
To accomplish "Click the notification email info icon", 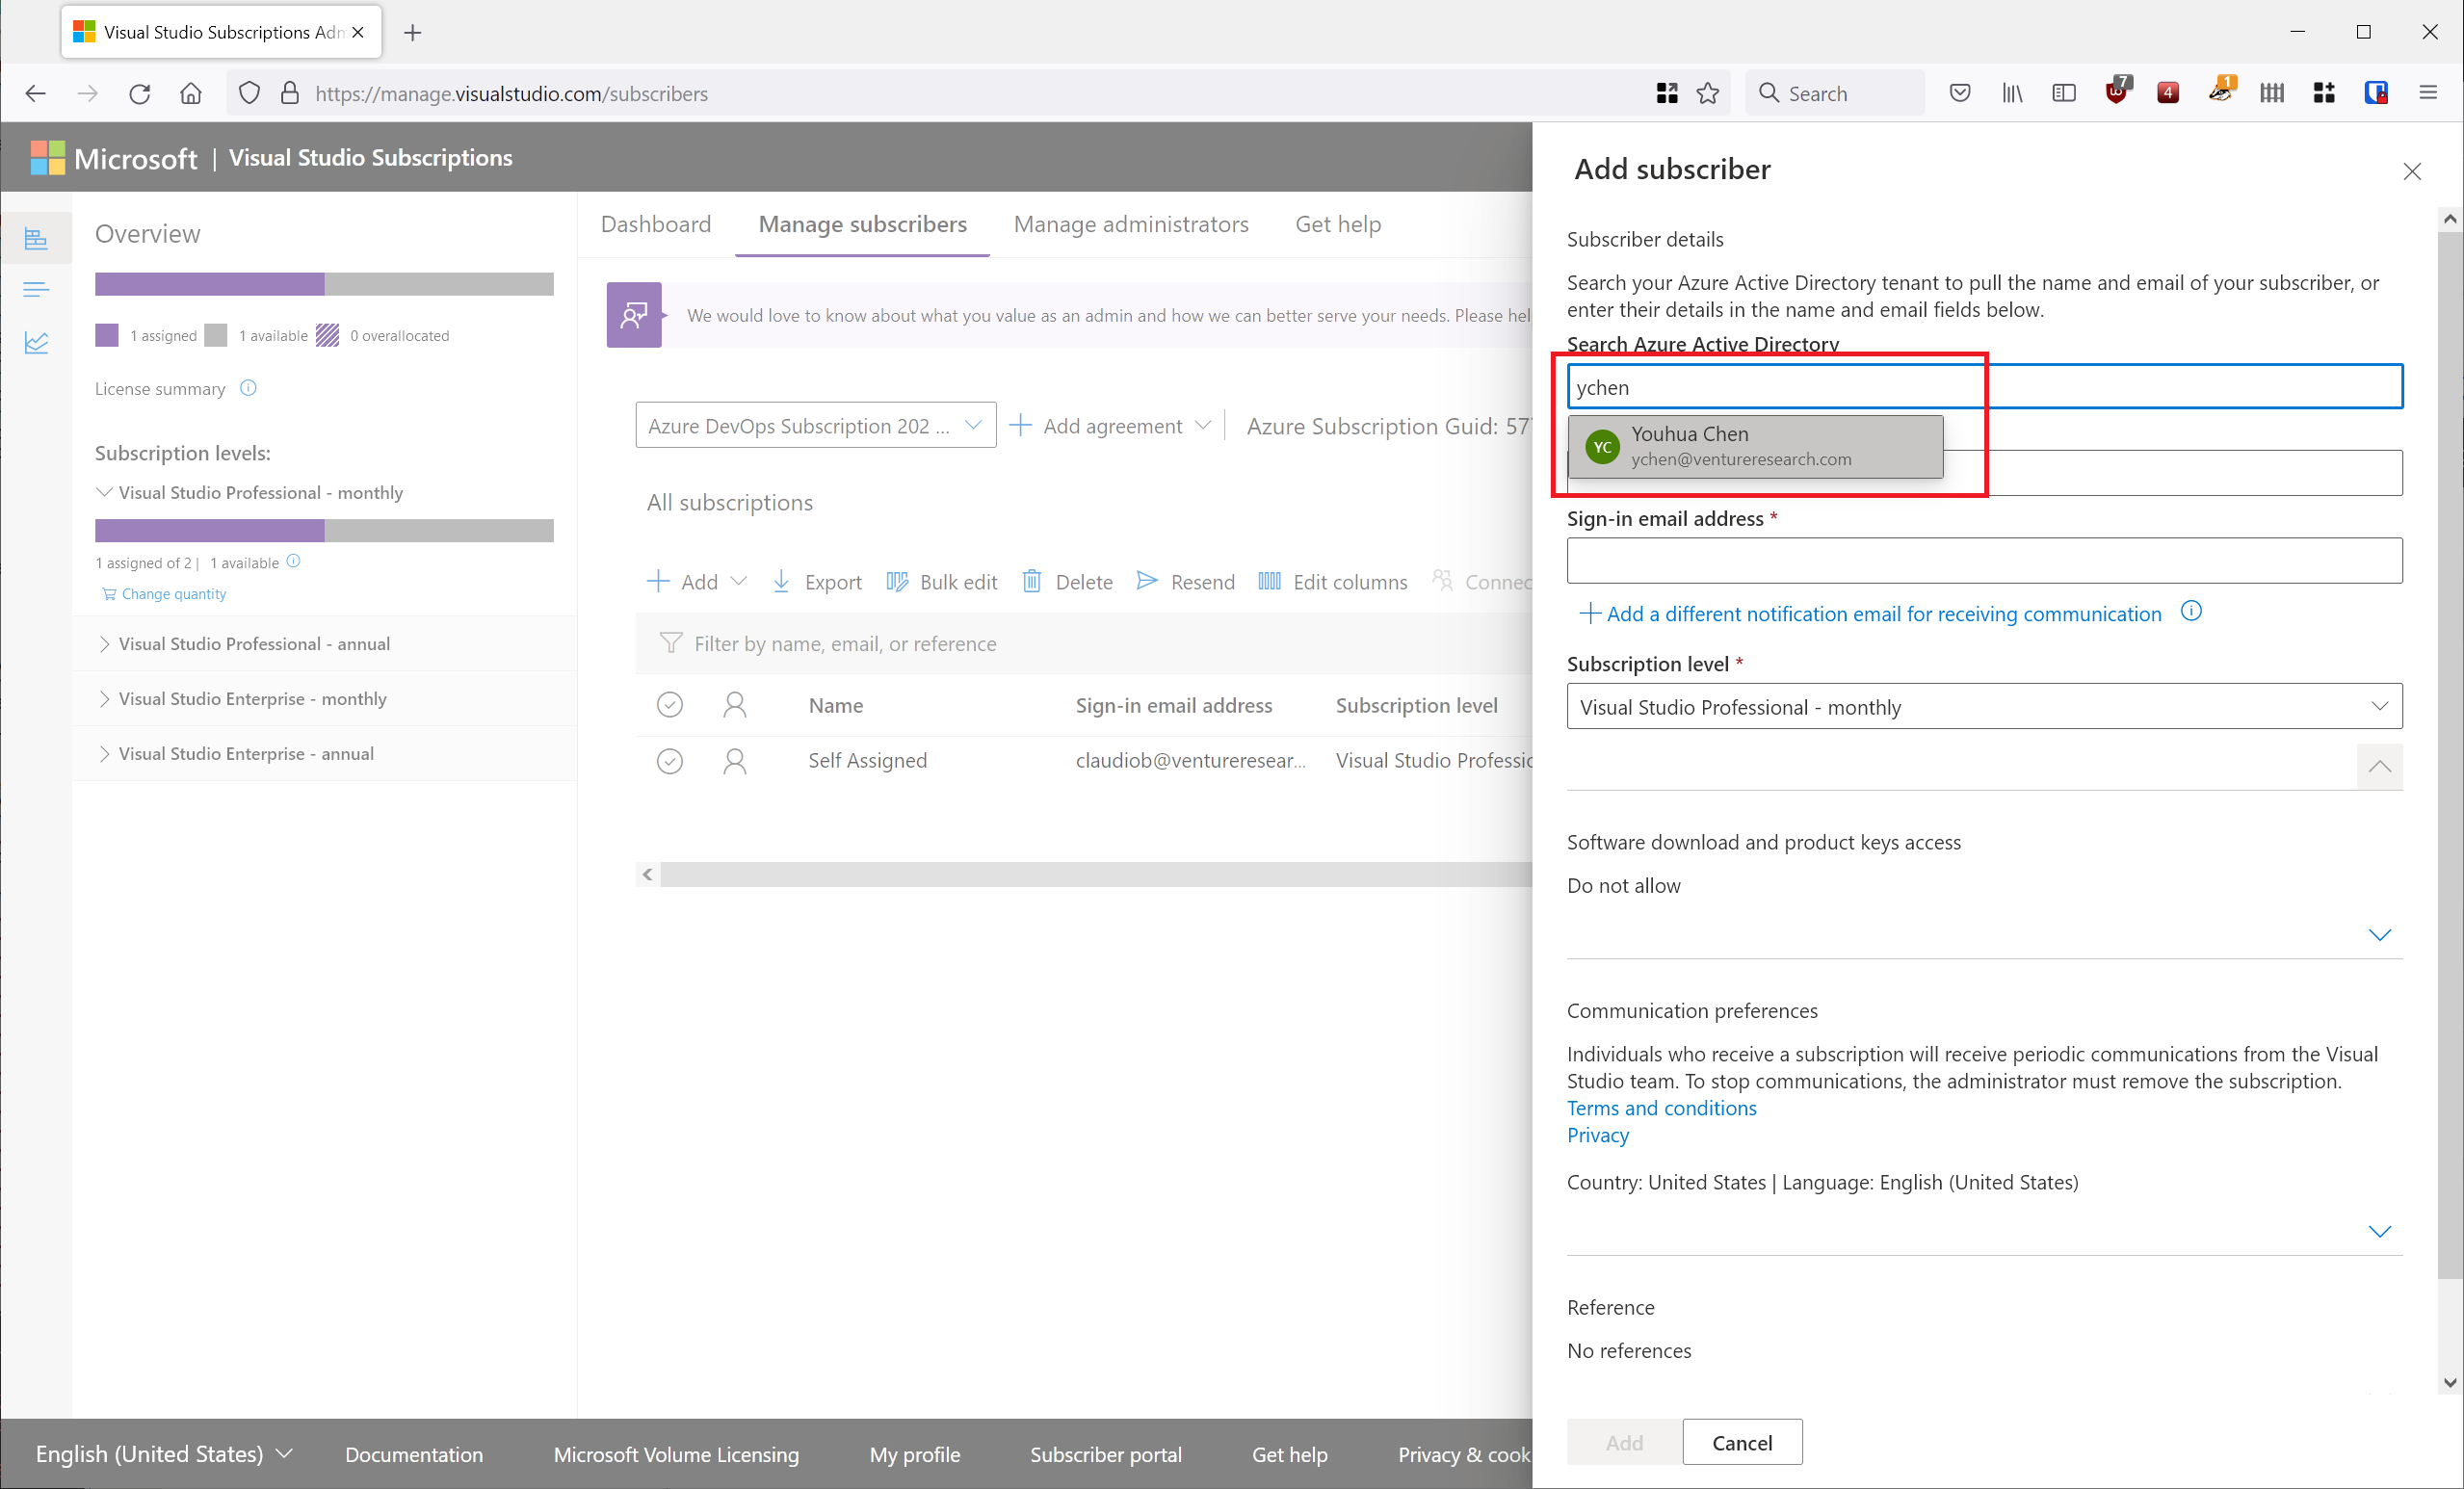I will click(2191, 611).
